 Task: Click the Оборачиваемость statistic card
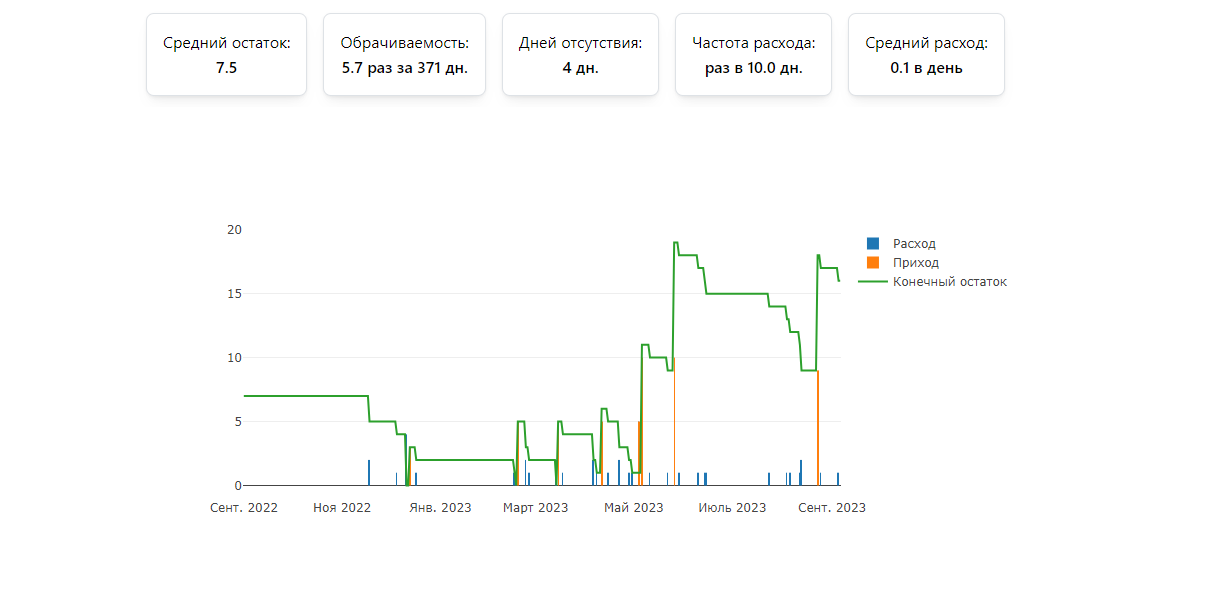[x=404, y=55]
